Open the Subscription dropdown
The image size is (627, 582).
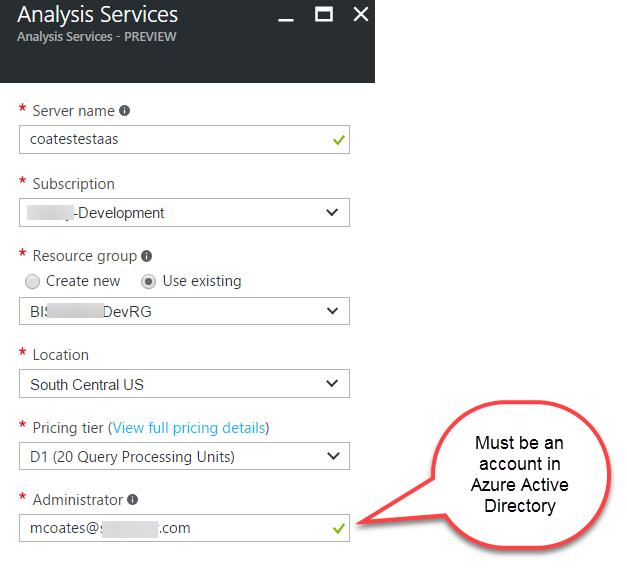pyautogui.click(x=184, y=212)
